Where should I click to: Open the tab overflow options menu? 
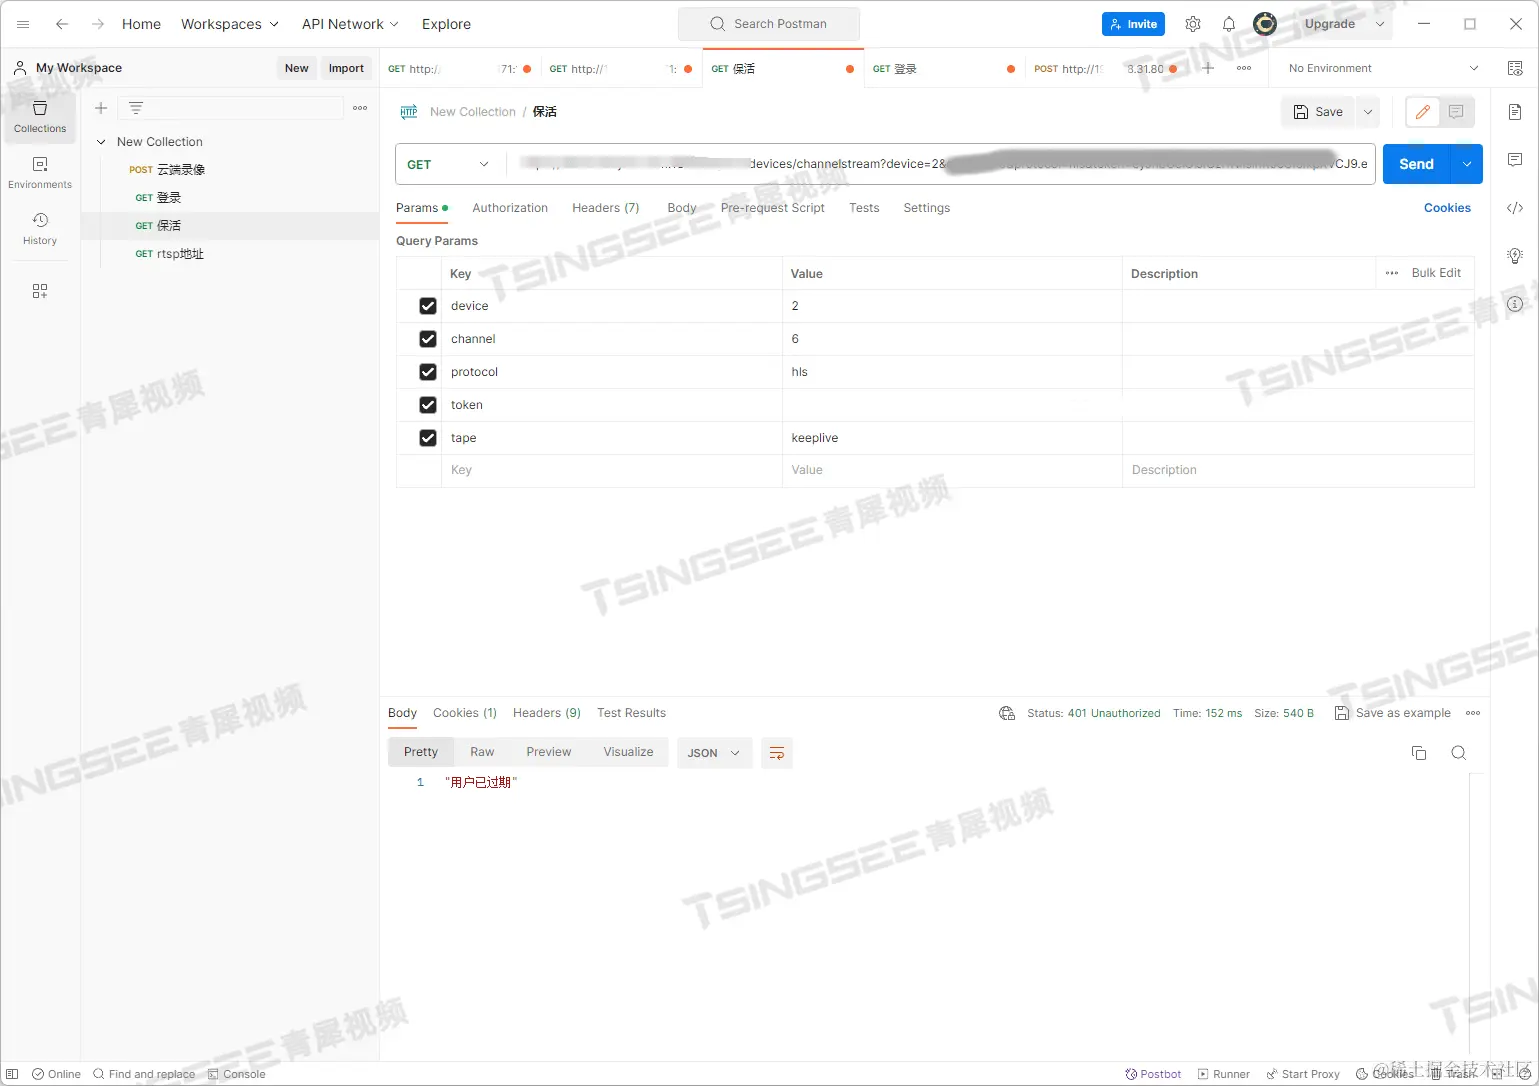click(1244, 68)
